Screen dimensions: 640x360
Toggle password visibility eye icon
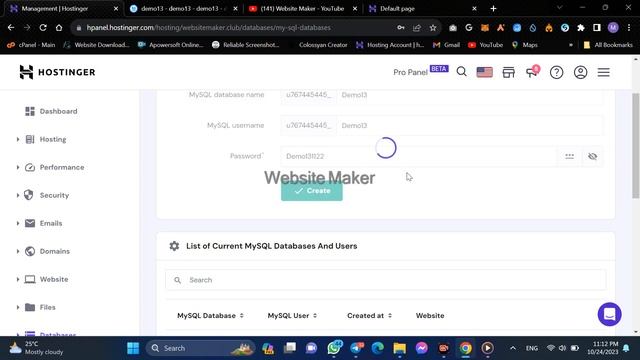tap(592, 156)
